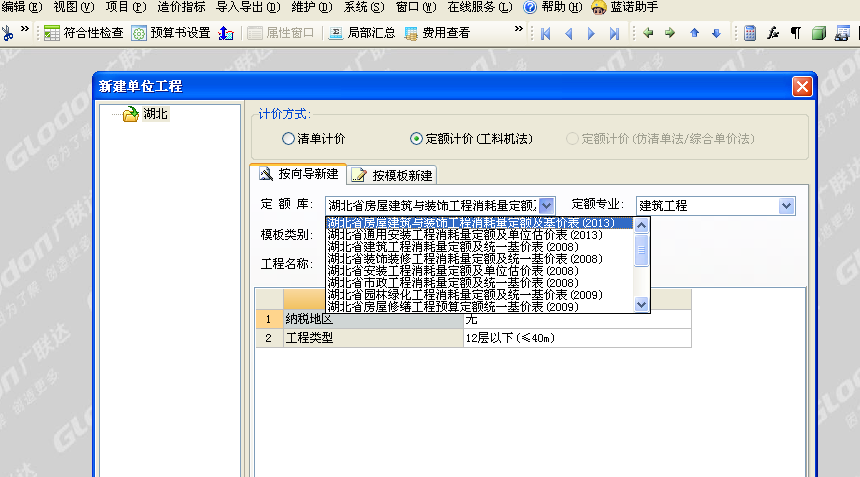Click the fx formula icon
The width and height of the screenshot is (860, 477).
coord(773,33)
